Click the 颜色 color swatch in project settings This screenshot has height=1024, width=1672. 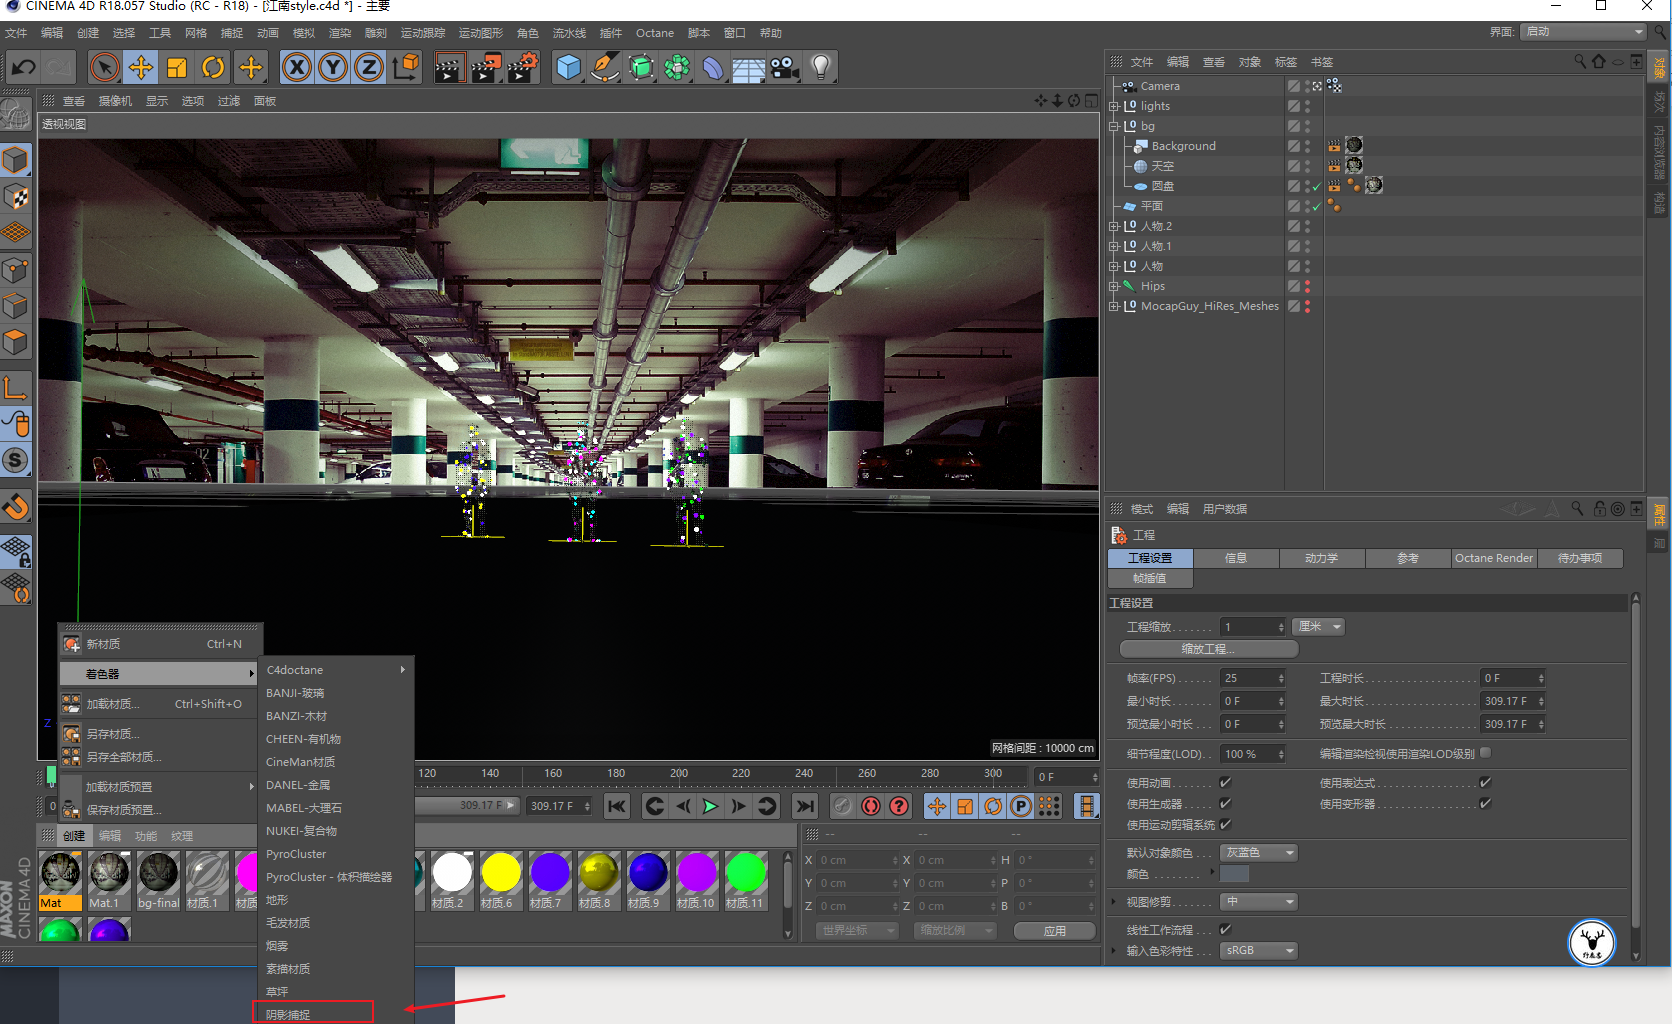point(1235,874)
